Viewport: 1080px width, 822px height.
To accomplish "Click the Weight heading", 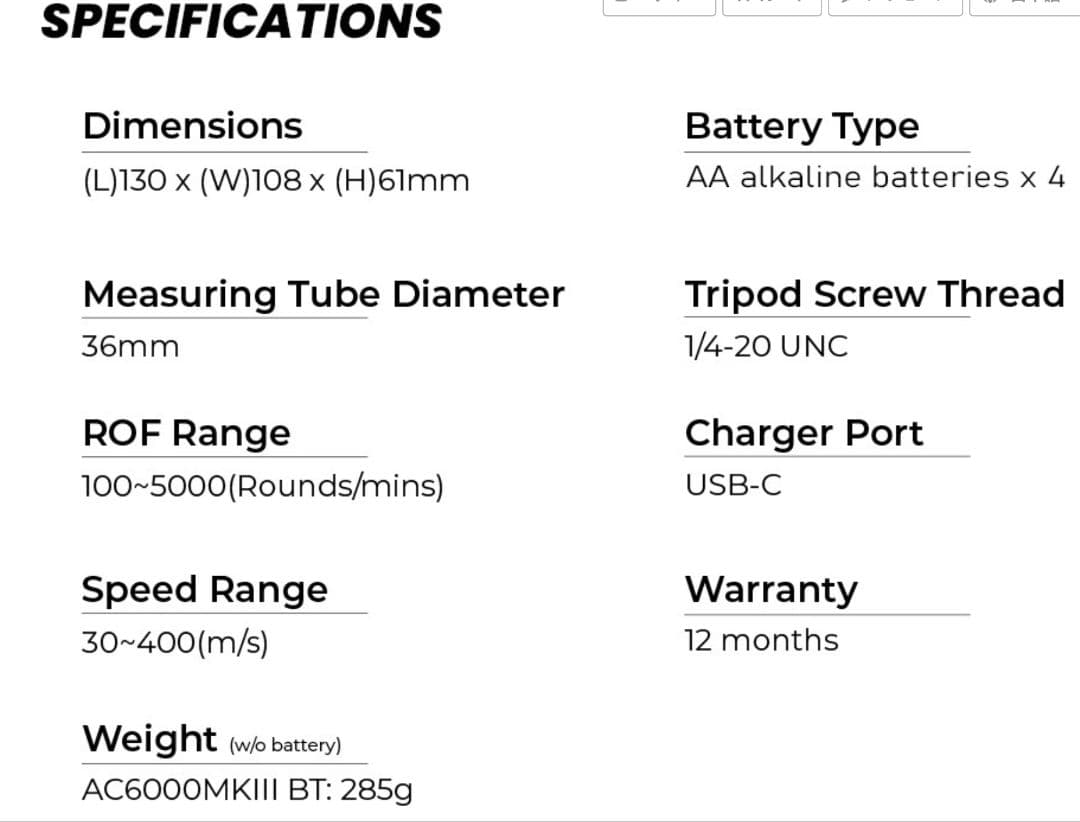I will (149, 739).
